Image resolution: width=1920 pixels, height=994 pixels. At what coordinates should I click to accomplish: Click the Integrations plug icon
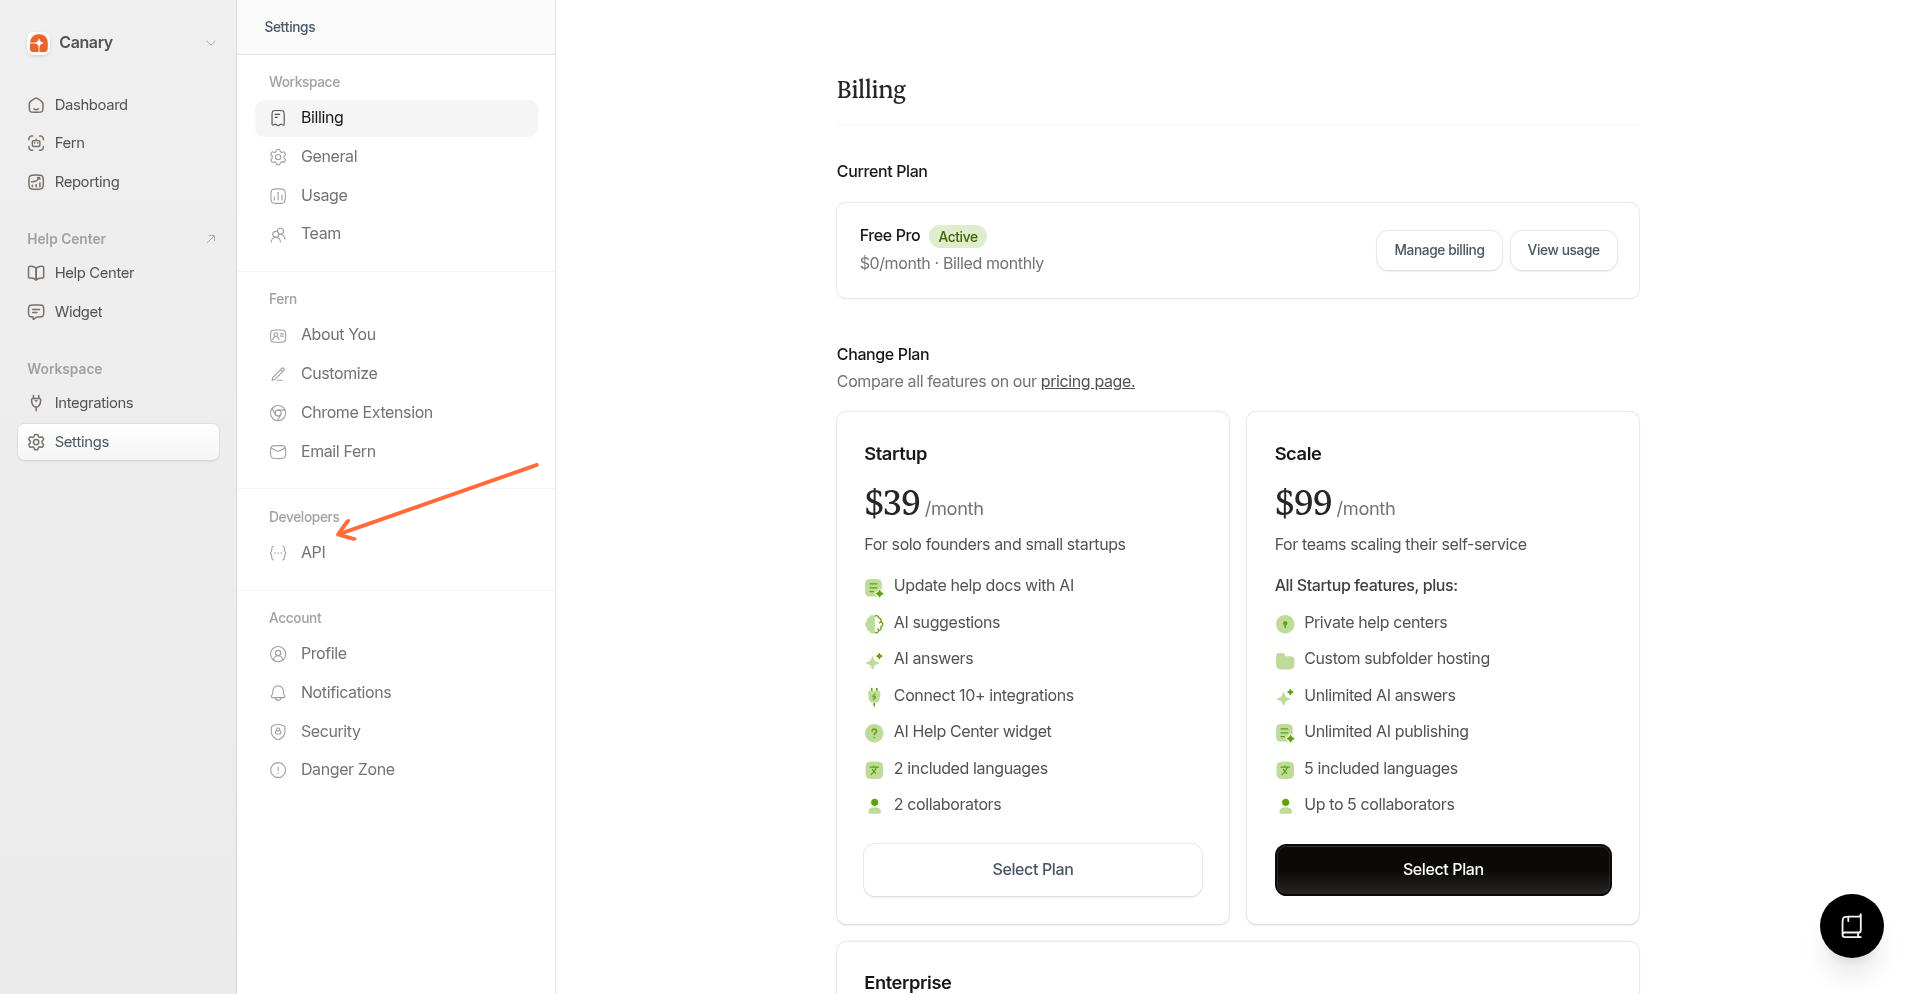point(36,402)
